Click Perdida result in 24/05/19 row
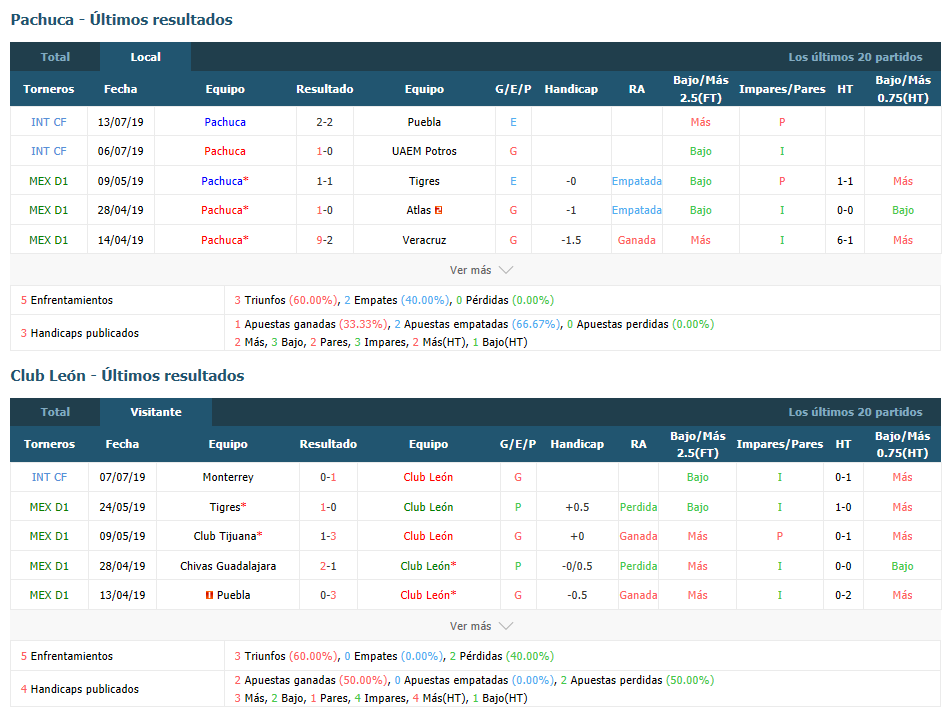 [x=638, y=507]
